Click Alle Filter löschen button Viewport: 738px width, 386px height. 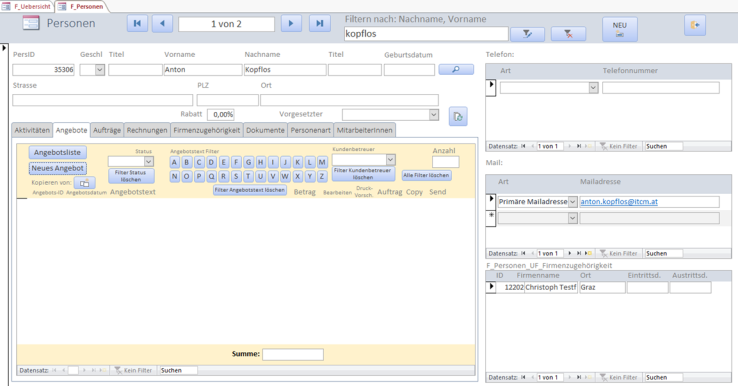coord(426,175)
